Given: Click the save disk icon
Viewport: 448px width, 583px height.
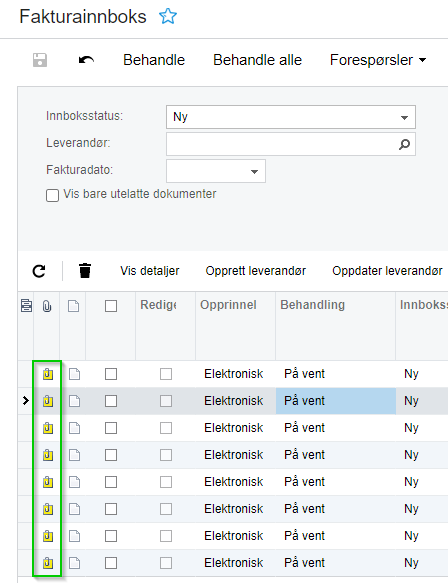Looking at the screenshot, I should click(40, 60).
